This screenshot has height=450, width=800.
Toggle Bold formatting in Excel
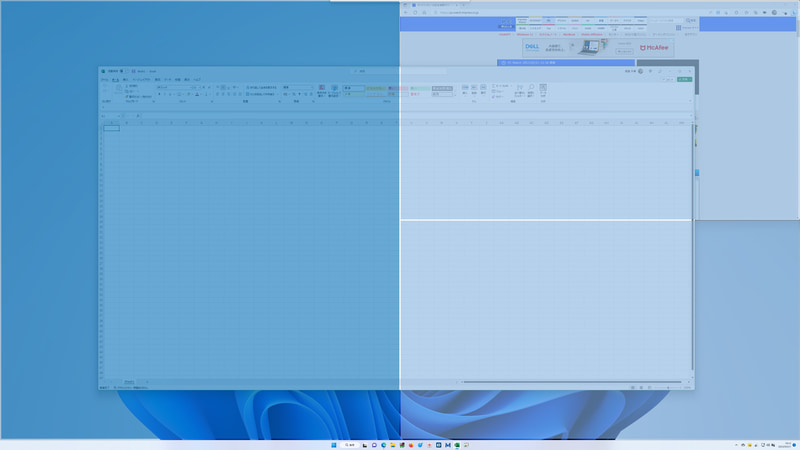click(x=159, y=94)
